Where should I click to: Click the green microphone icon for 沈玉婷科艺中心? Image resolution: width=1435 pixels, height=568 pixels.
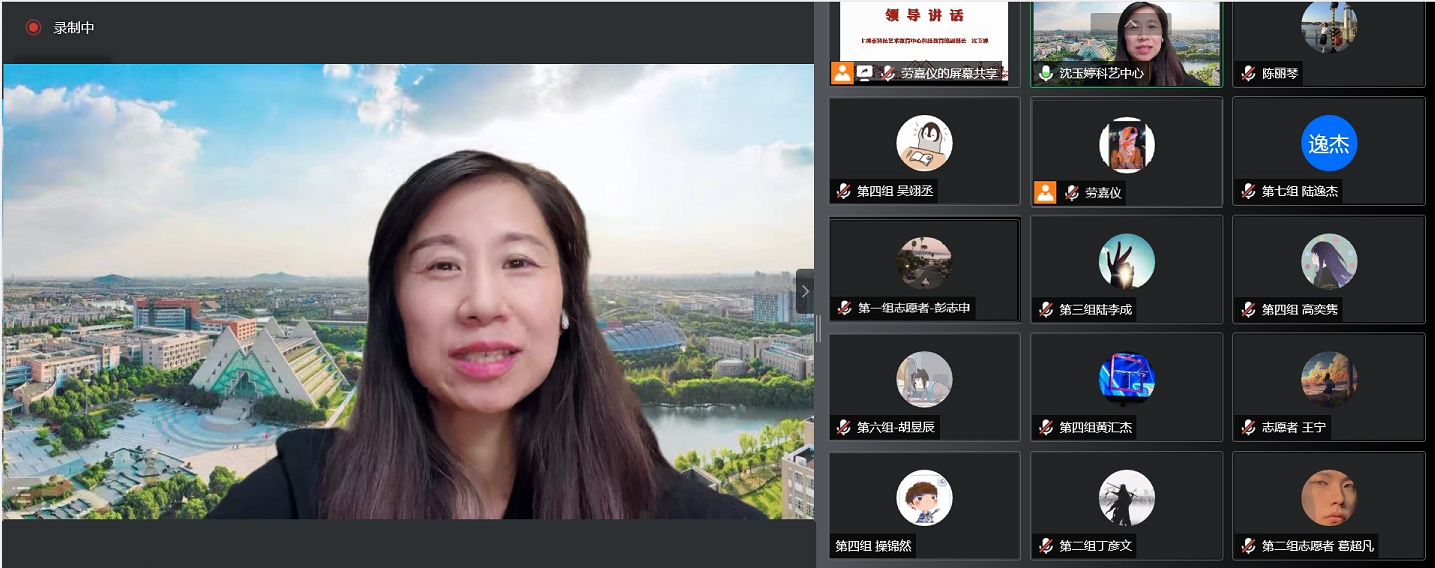point(1046,73)
